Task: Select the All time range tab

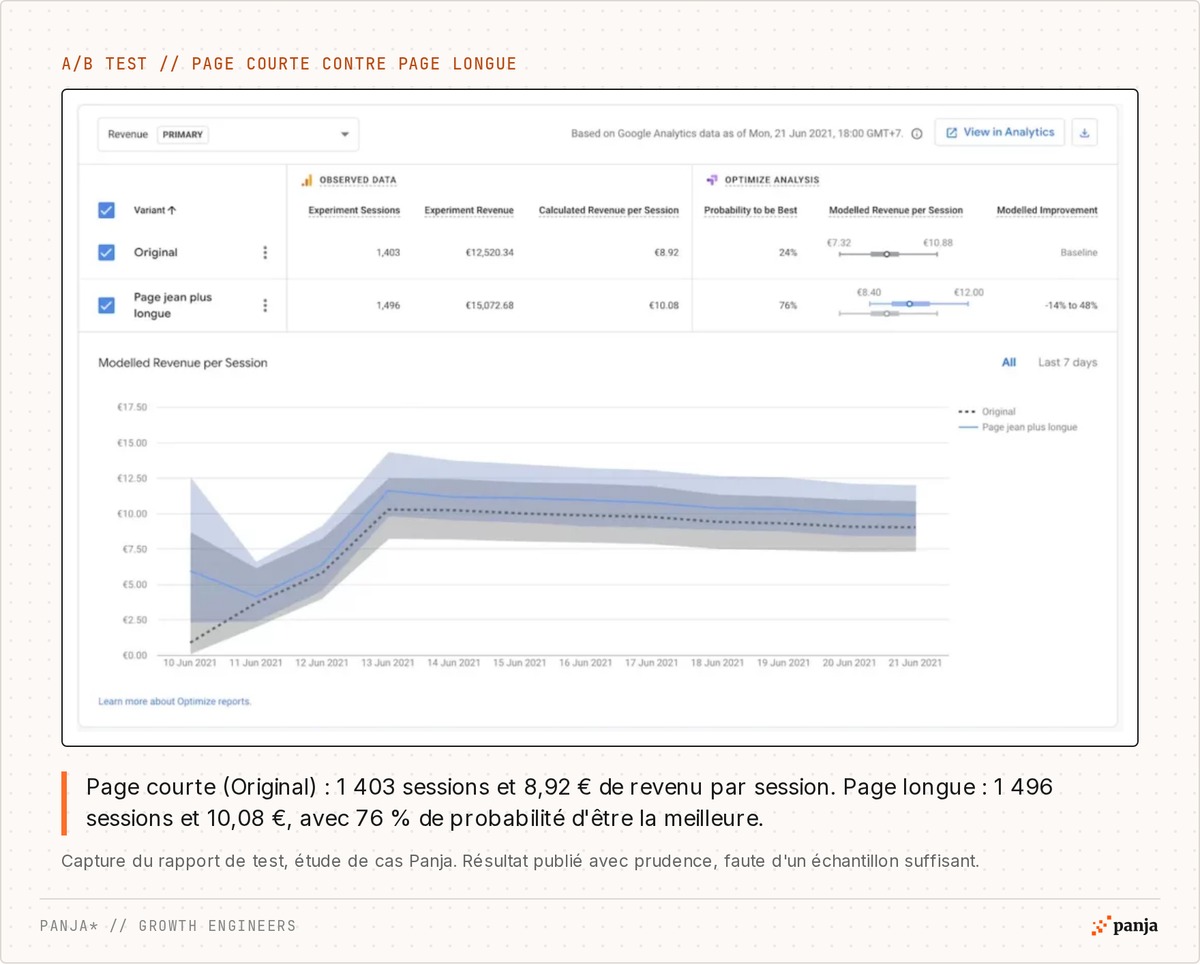Action: [x=1009, y=362]
